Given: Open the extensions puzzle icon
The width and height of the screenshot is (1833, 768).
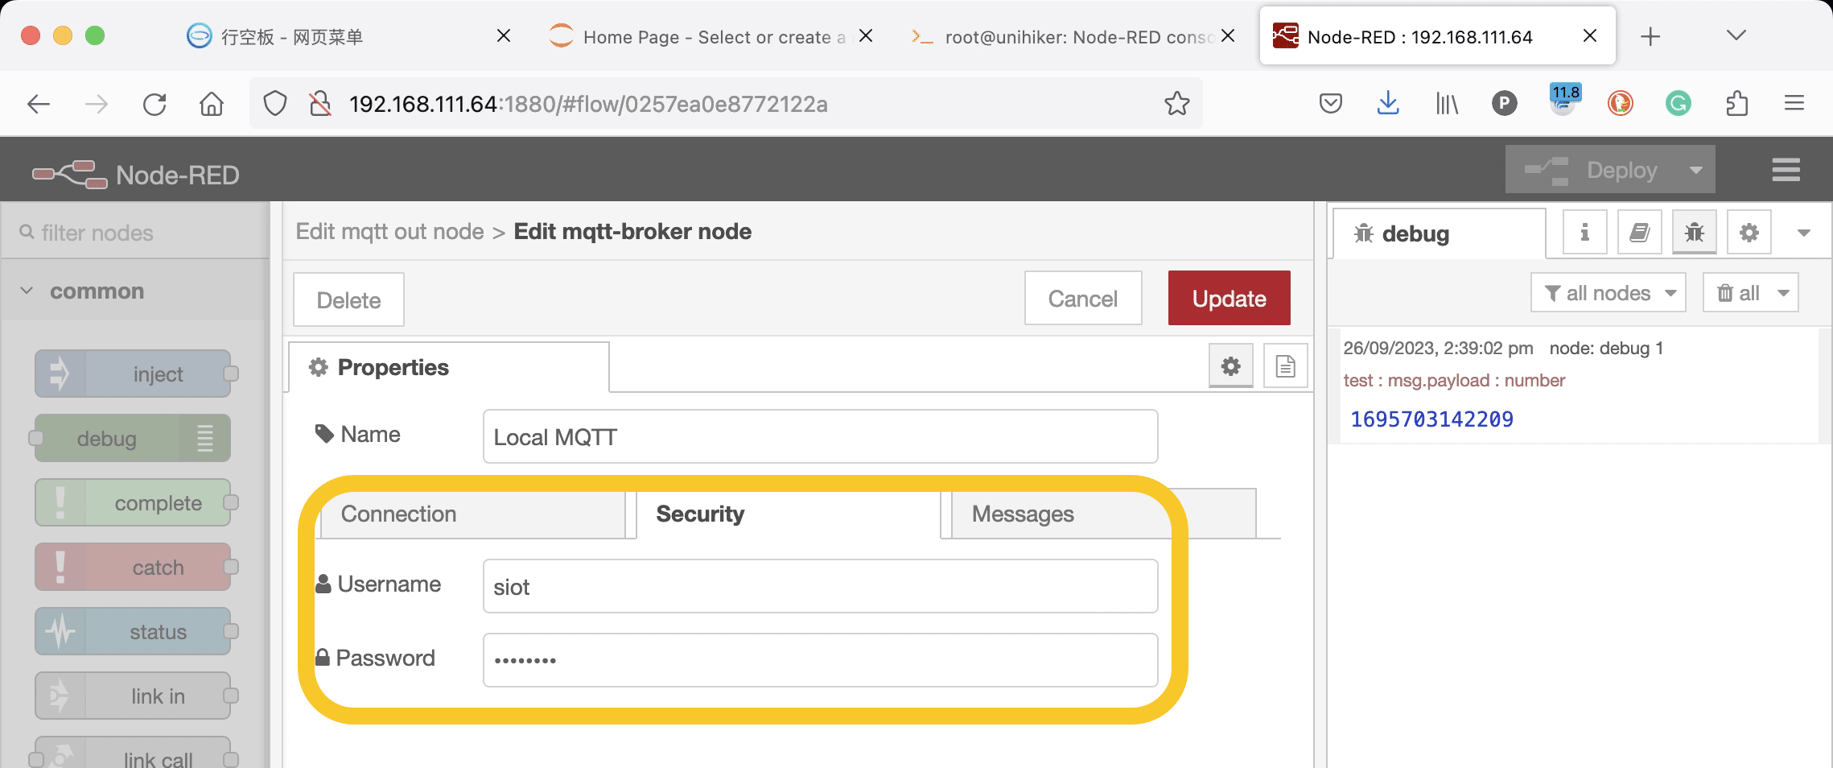Looking at the screenshot, I should [x=1737, y=103].
